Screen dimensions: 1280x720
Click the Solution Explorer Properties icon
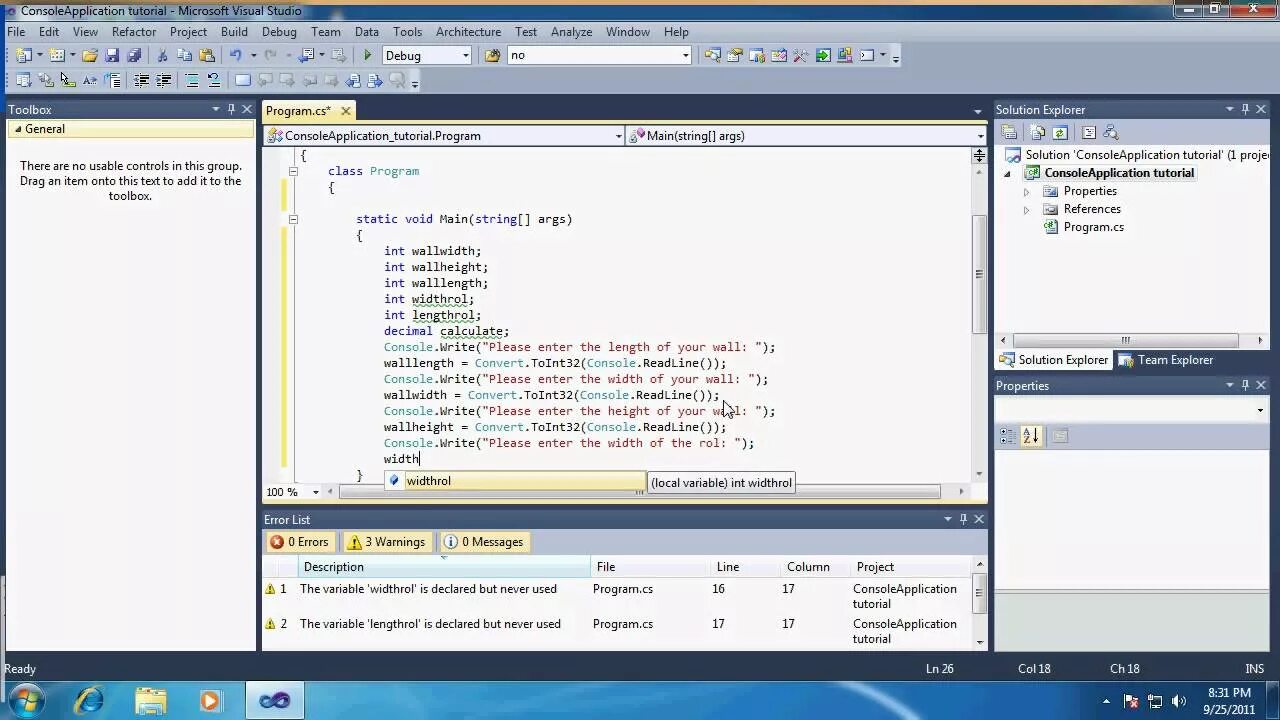tap(1009, 132)
